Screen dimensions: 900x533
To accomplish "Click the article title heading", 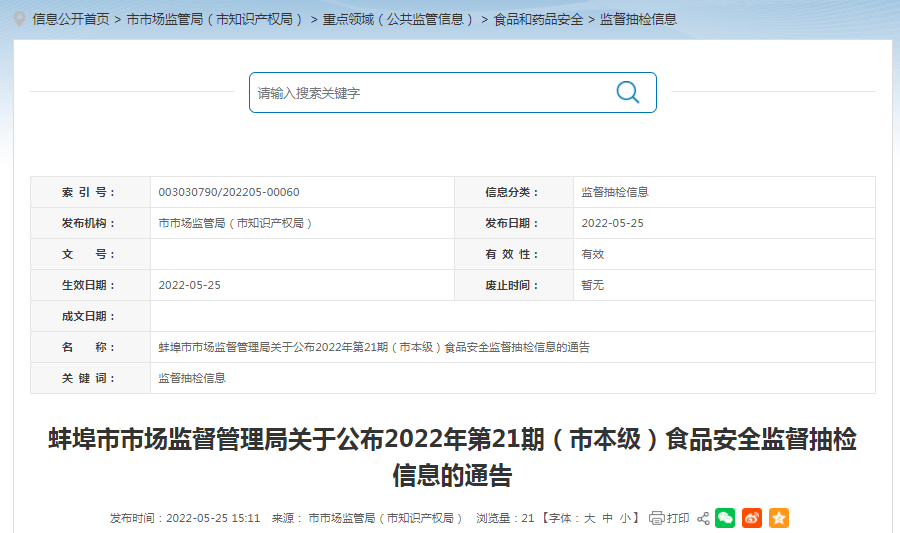I will (x=452, y=457).
